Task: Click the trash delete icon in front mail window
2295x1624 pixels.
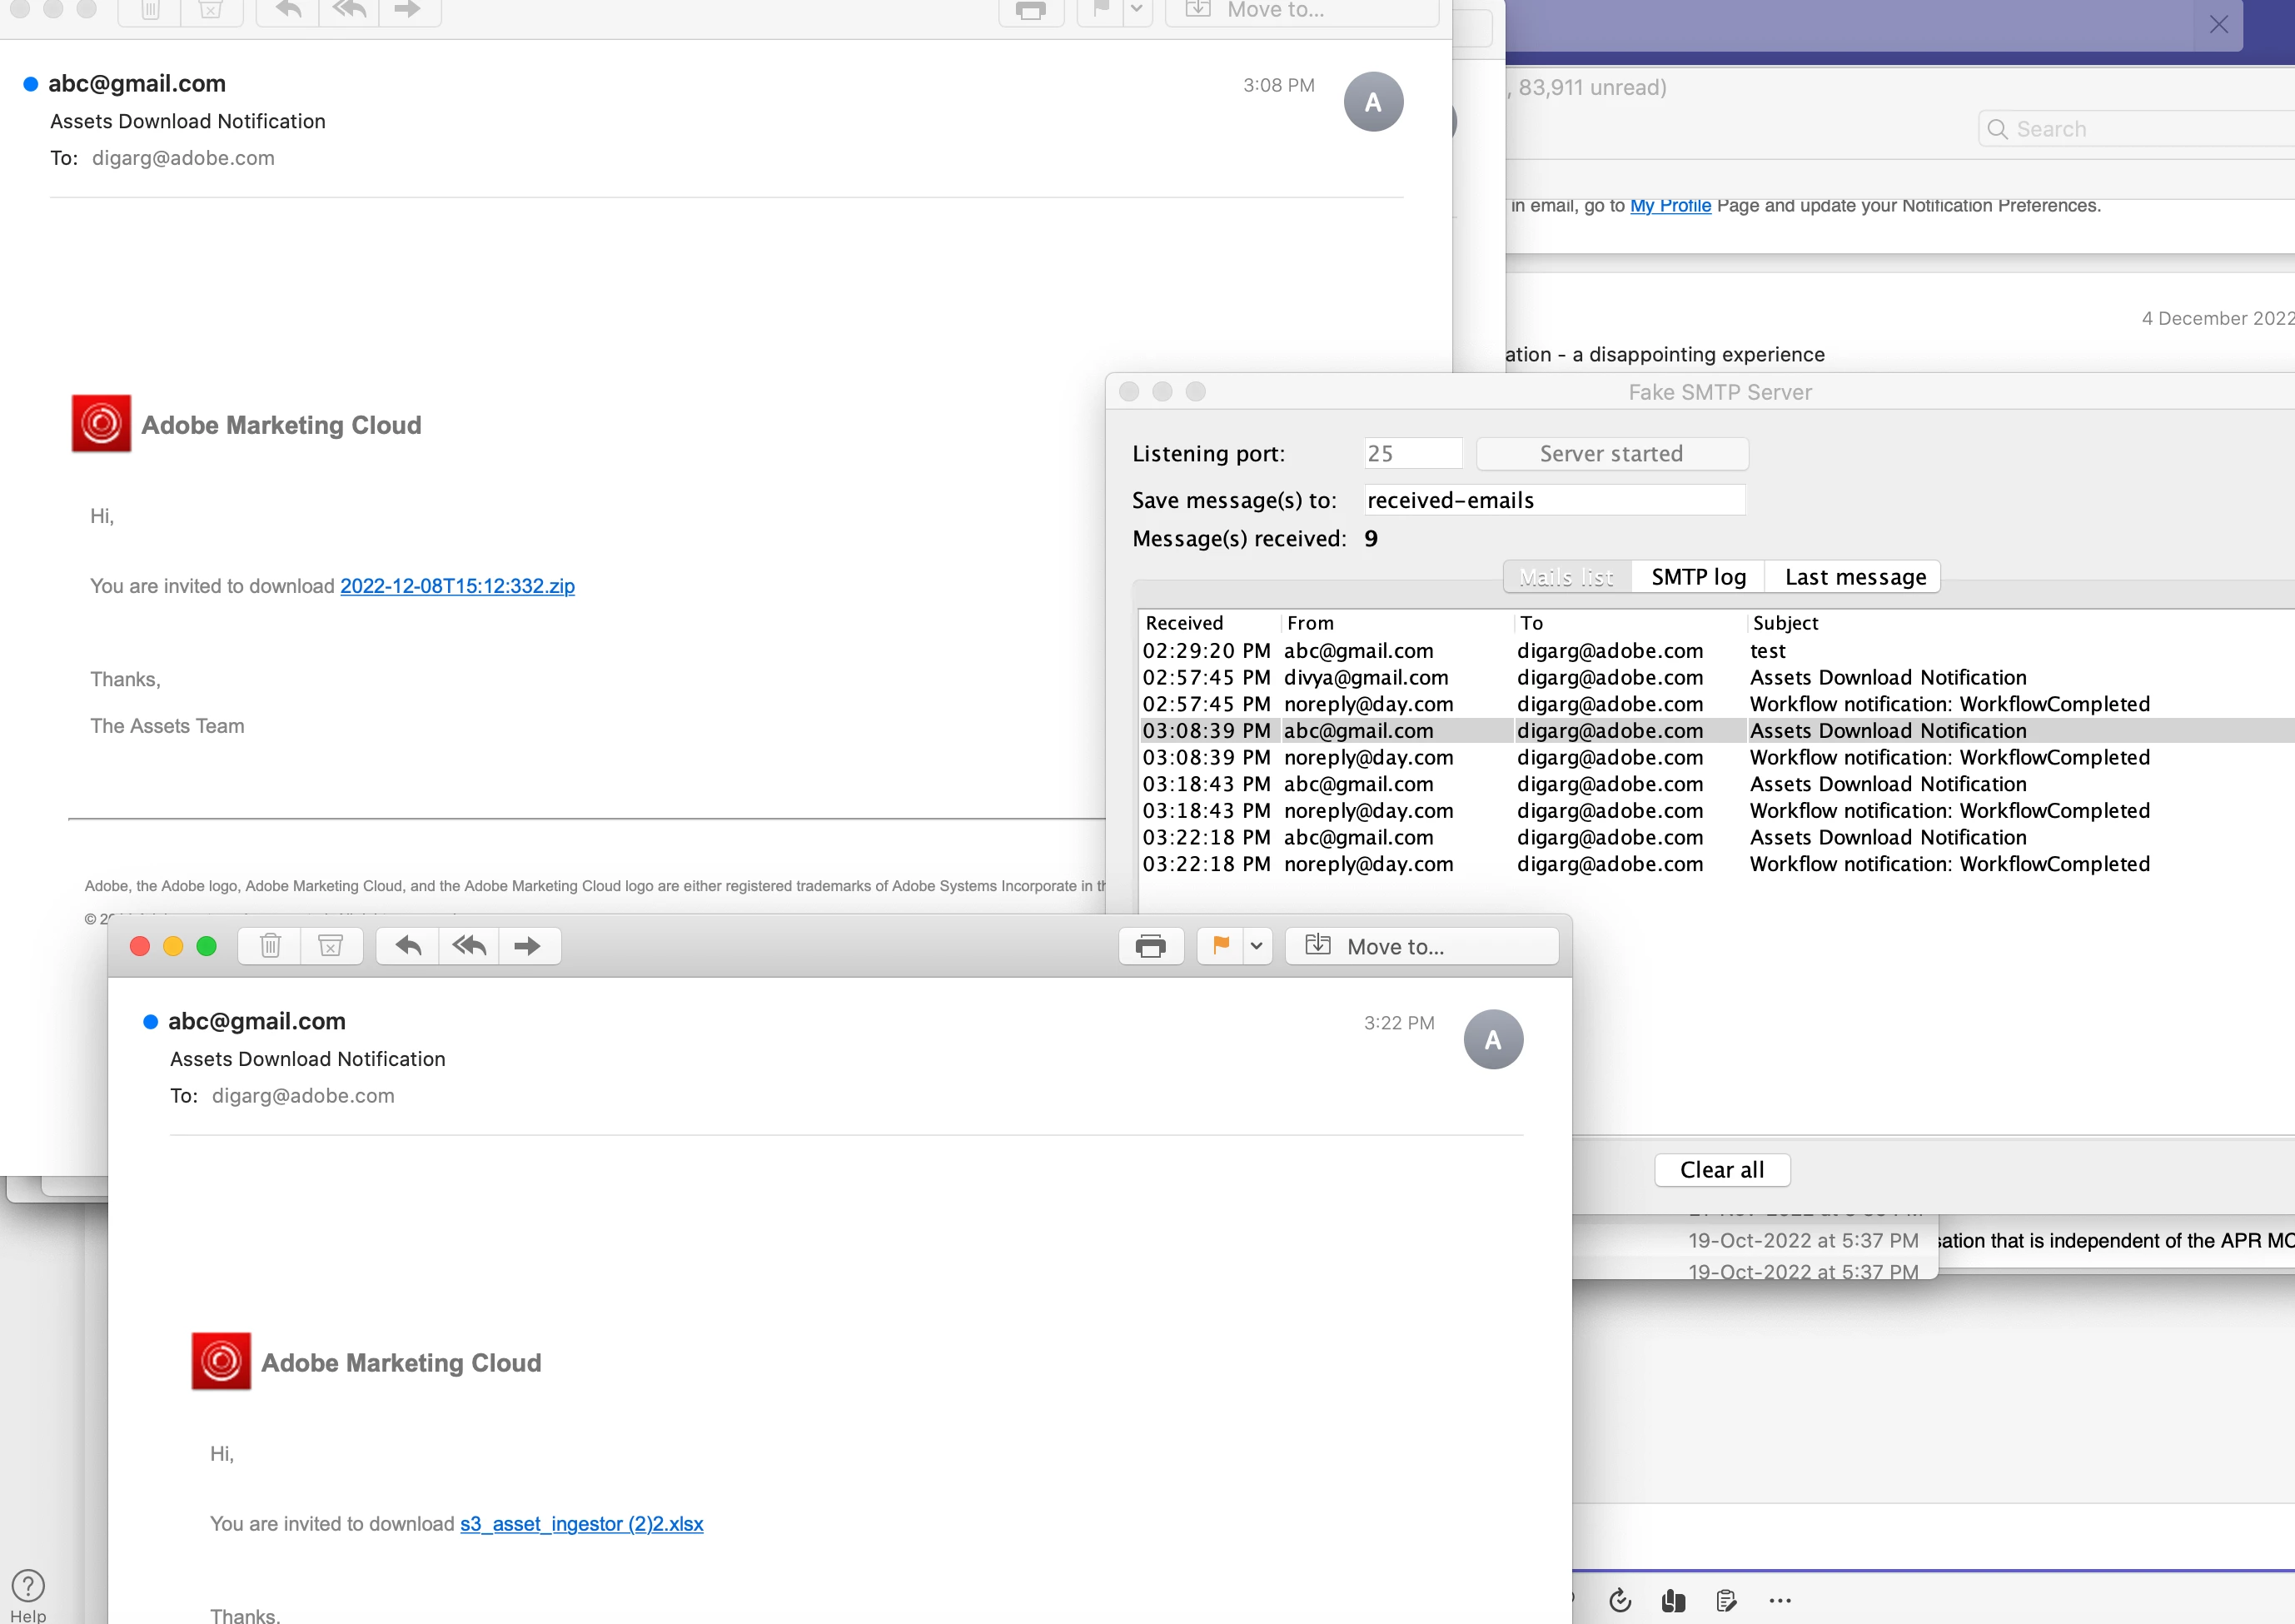Action: click(270, 946)
